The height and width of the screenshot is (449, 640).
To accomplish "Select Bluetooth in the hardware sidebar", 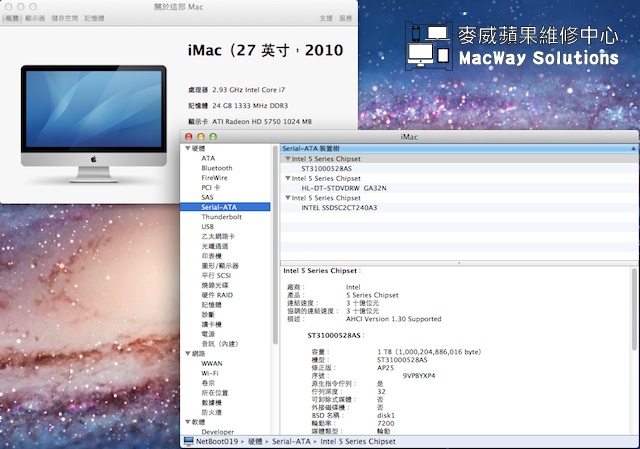I will [x=217, y=168].
